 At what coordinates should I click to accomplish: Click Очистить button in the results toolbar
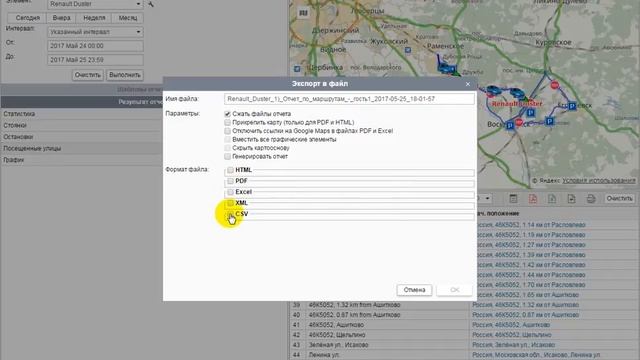coord(619,199)
